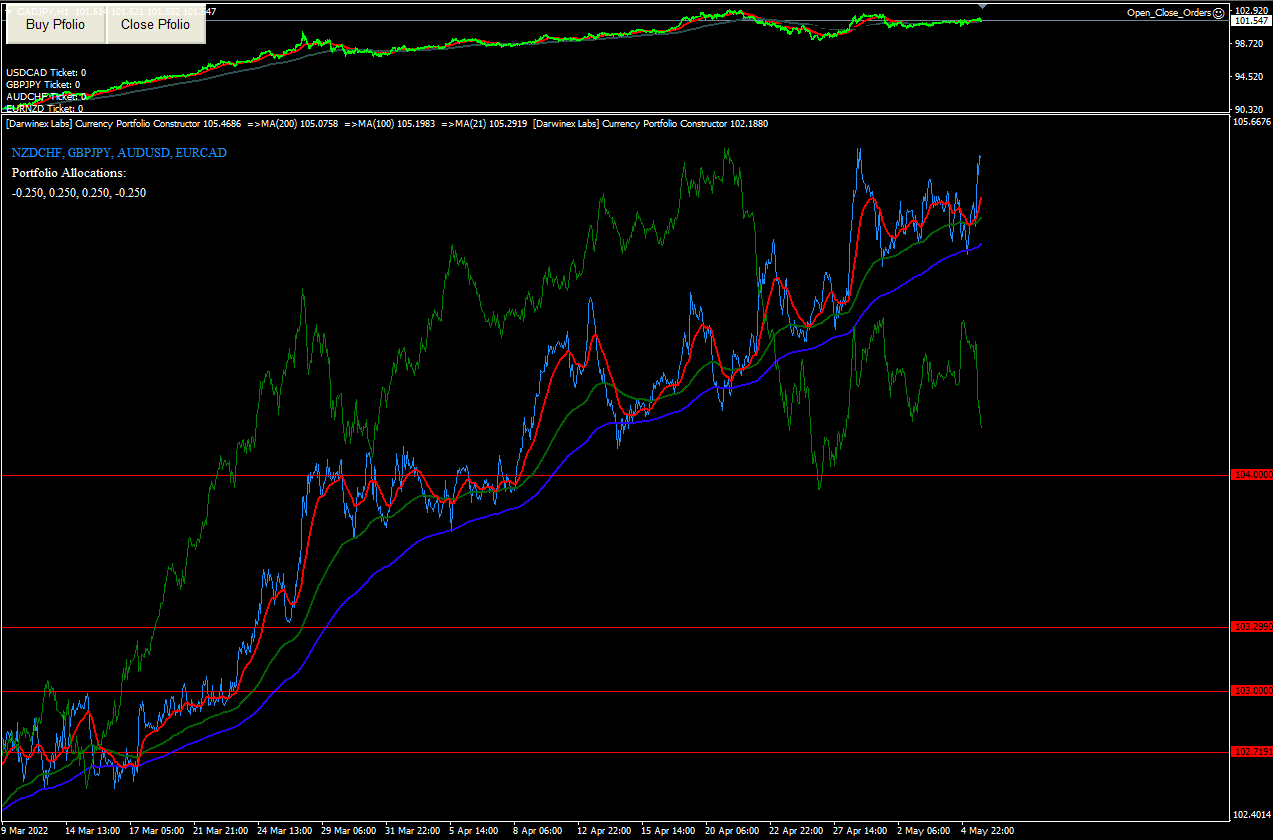
Task: Click the red 102.7191 price level label
Action: [1252, 752]
